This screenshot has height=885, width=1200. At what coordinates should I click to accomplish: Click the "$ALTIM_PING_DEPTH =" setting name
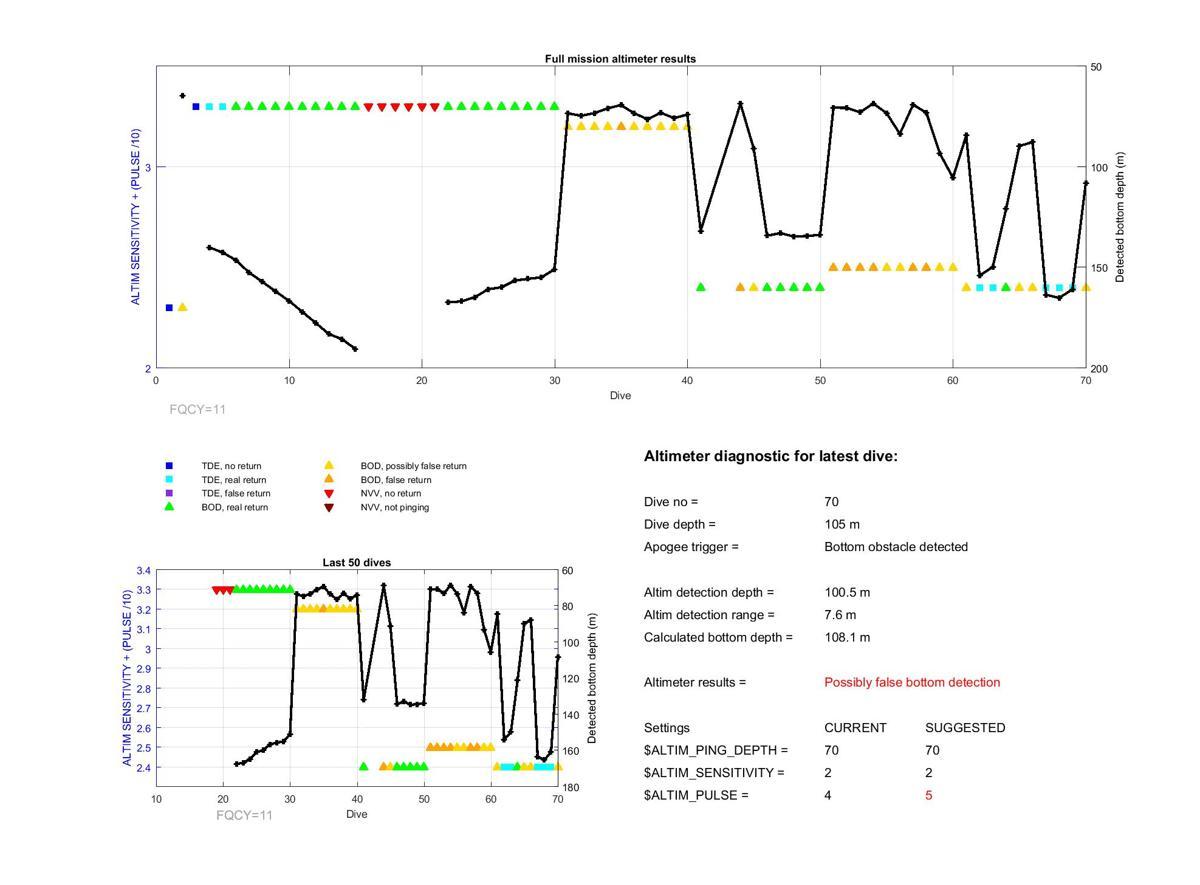tap(716, 750)
